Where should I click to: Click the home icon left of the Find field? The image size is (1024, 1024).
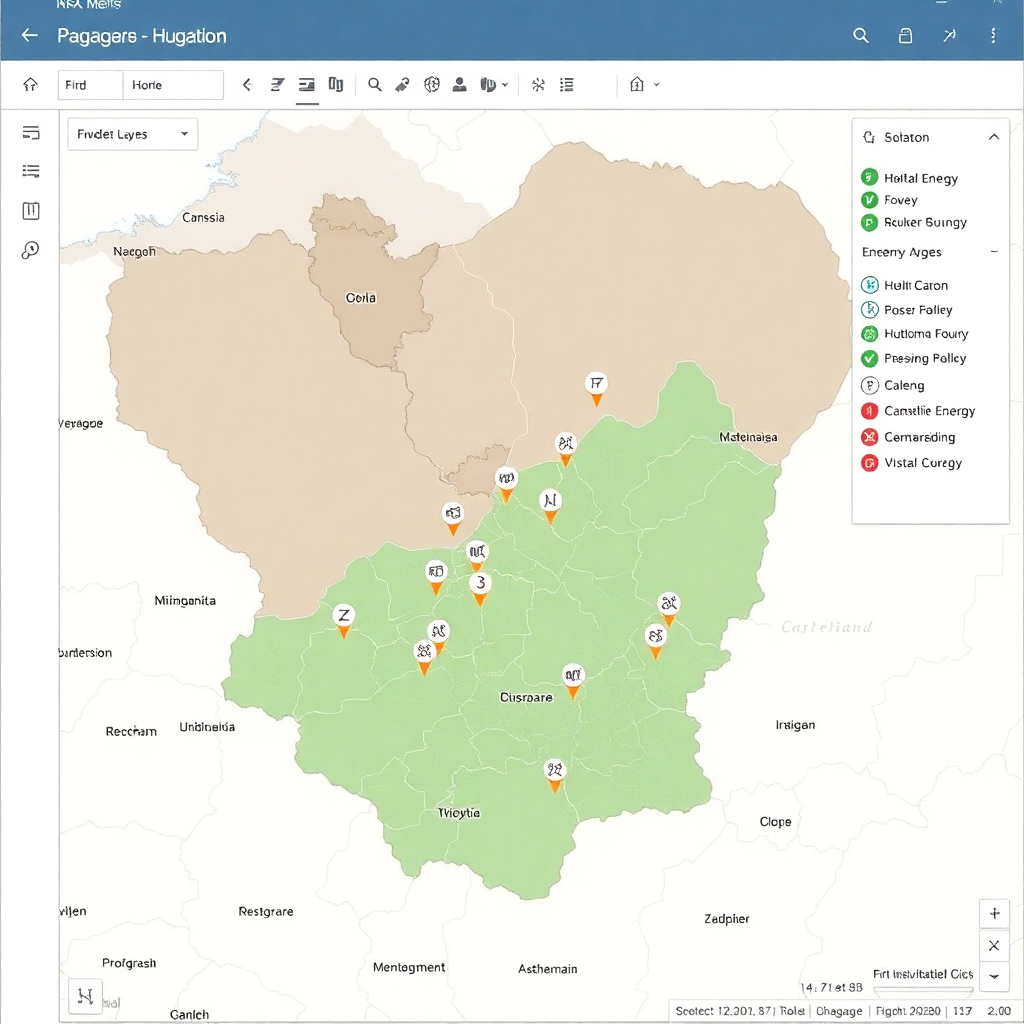30,85
